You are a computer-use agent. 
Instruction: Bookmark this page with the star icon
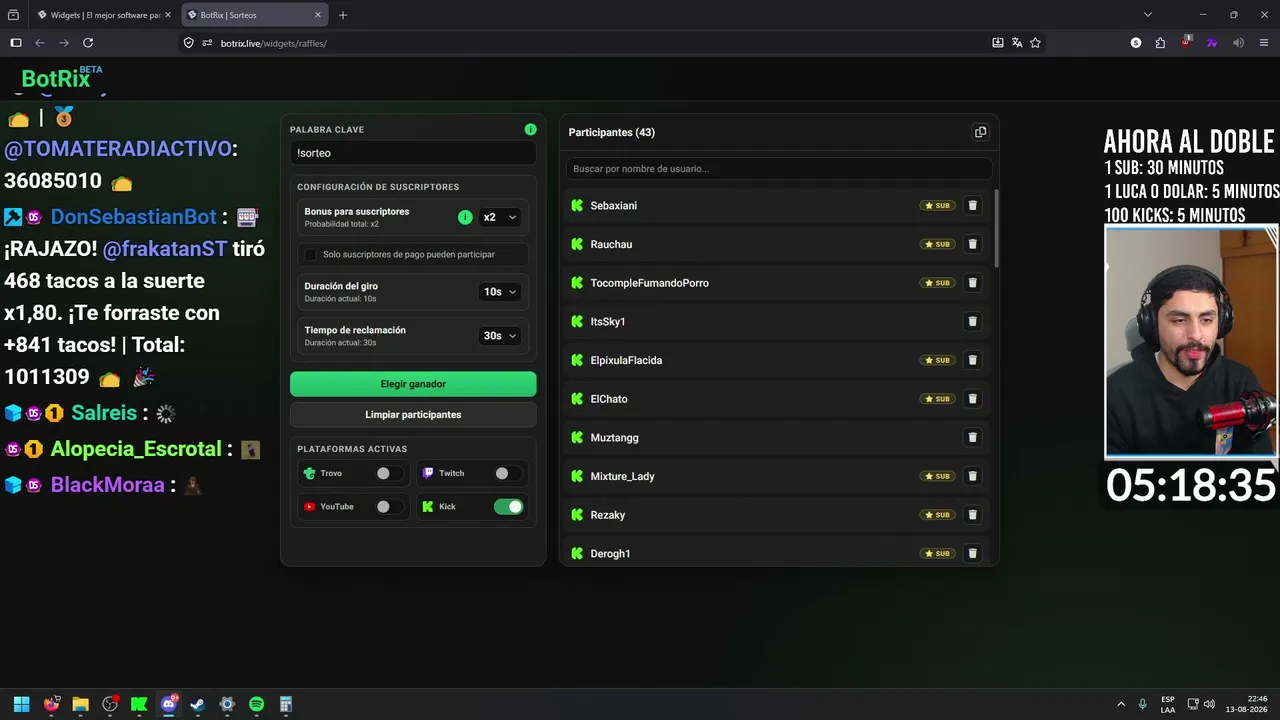pos(1035,43)
